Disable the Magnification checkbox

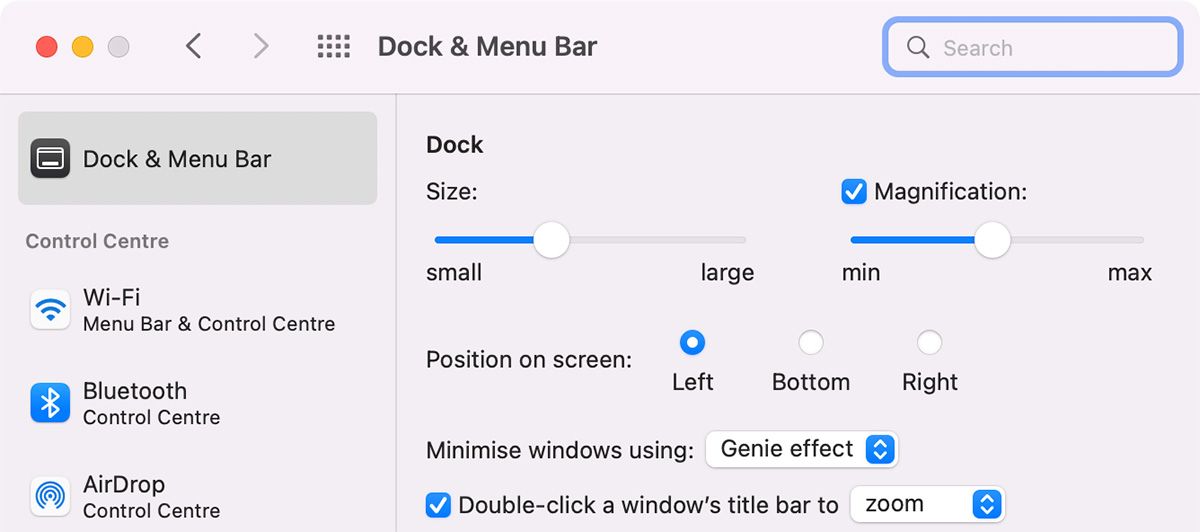[854, 191]
